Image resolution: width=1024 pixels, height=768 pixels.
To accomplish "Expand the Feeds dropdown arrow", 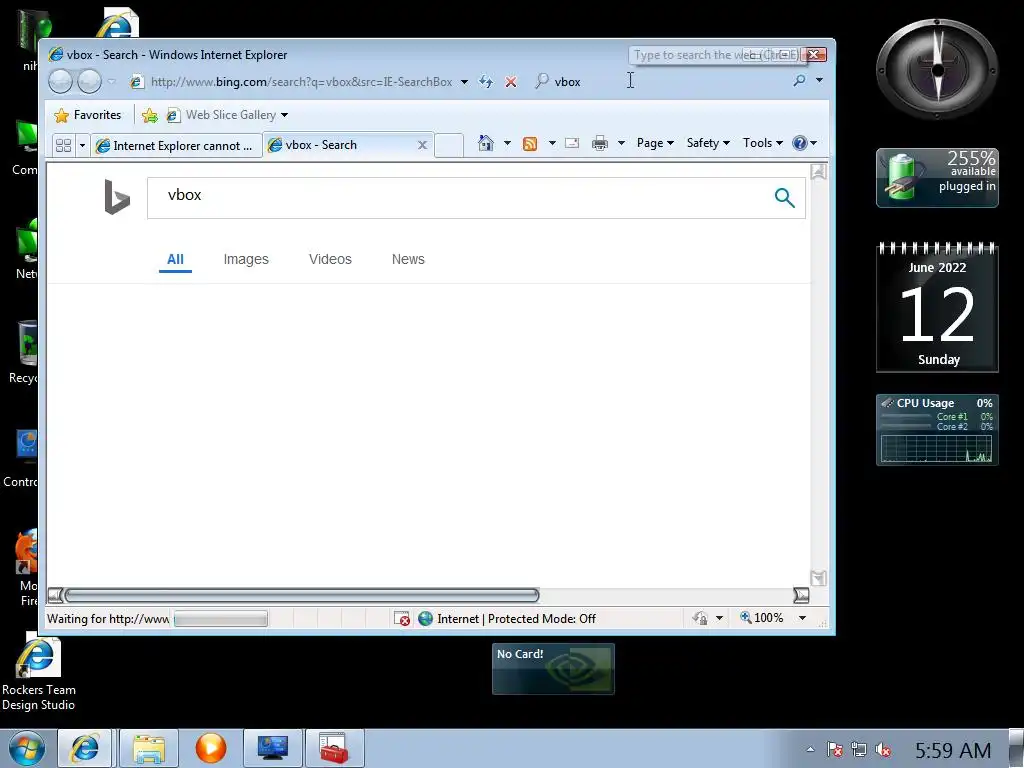I will tap(552, 143).
